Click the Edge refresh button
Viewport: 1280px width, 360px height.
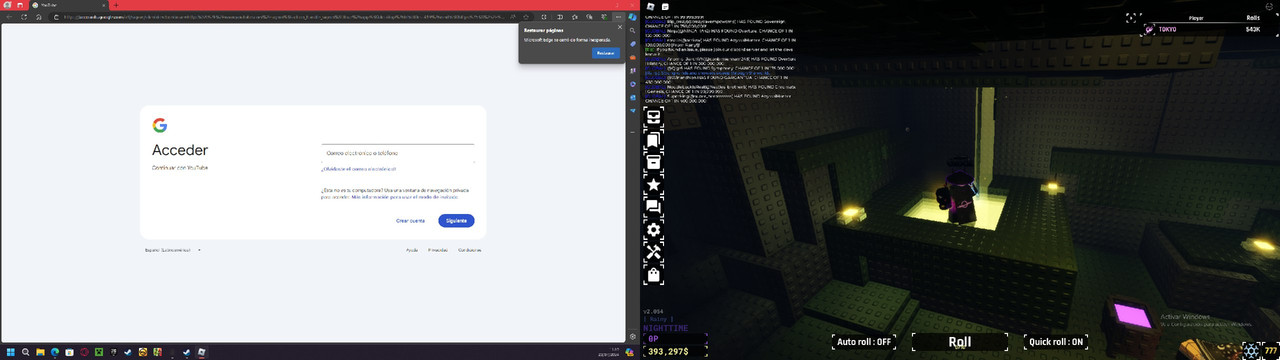pos(24,17)
